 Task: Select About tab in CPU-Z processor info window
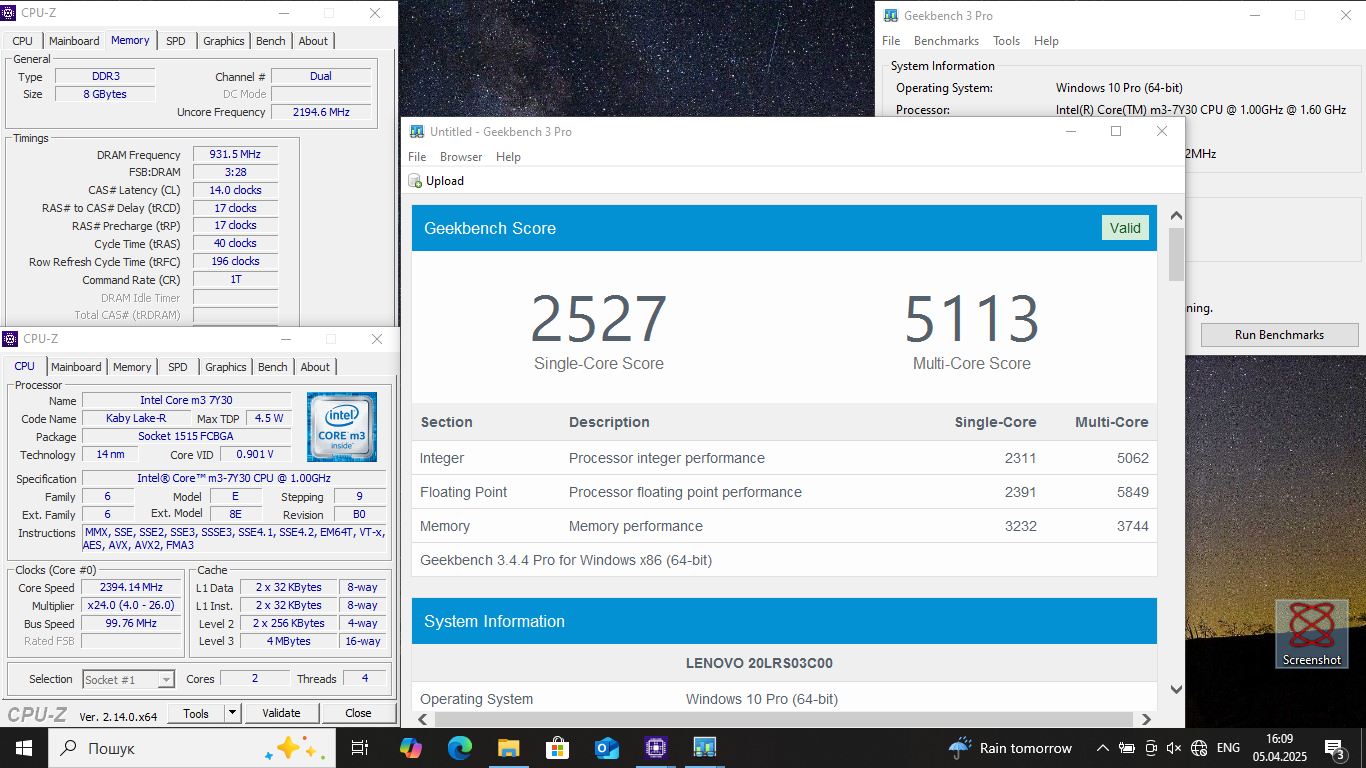(x=315, y=367)
